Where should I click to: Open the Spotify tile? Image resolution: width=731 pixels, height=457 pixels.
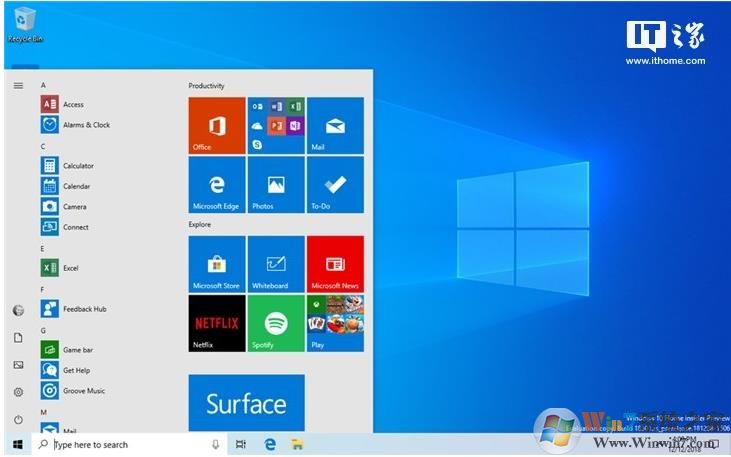click(276, 323)
